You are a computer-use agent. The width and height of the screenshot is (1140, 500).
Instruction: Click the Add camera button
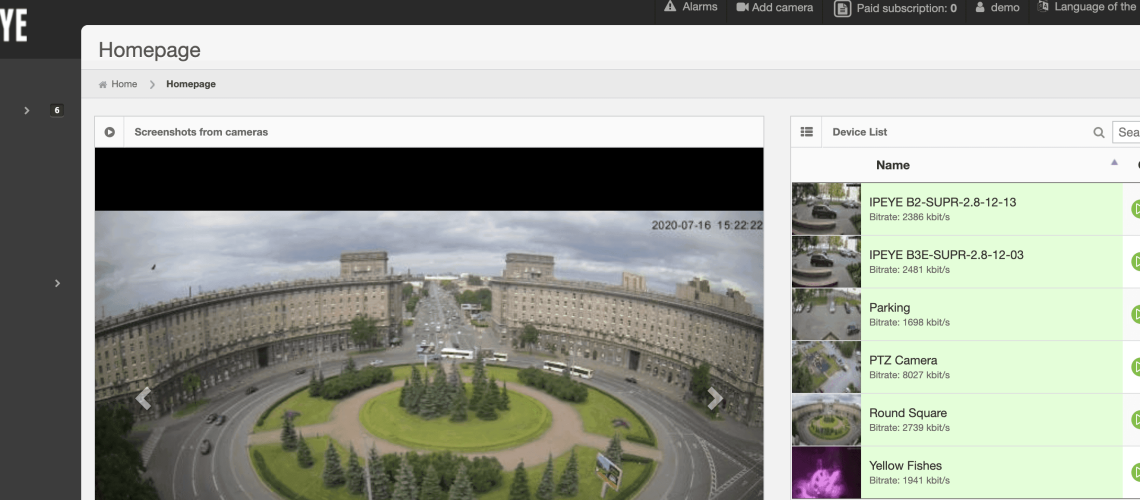click(x=774, y=7)
